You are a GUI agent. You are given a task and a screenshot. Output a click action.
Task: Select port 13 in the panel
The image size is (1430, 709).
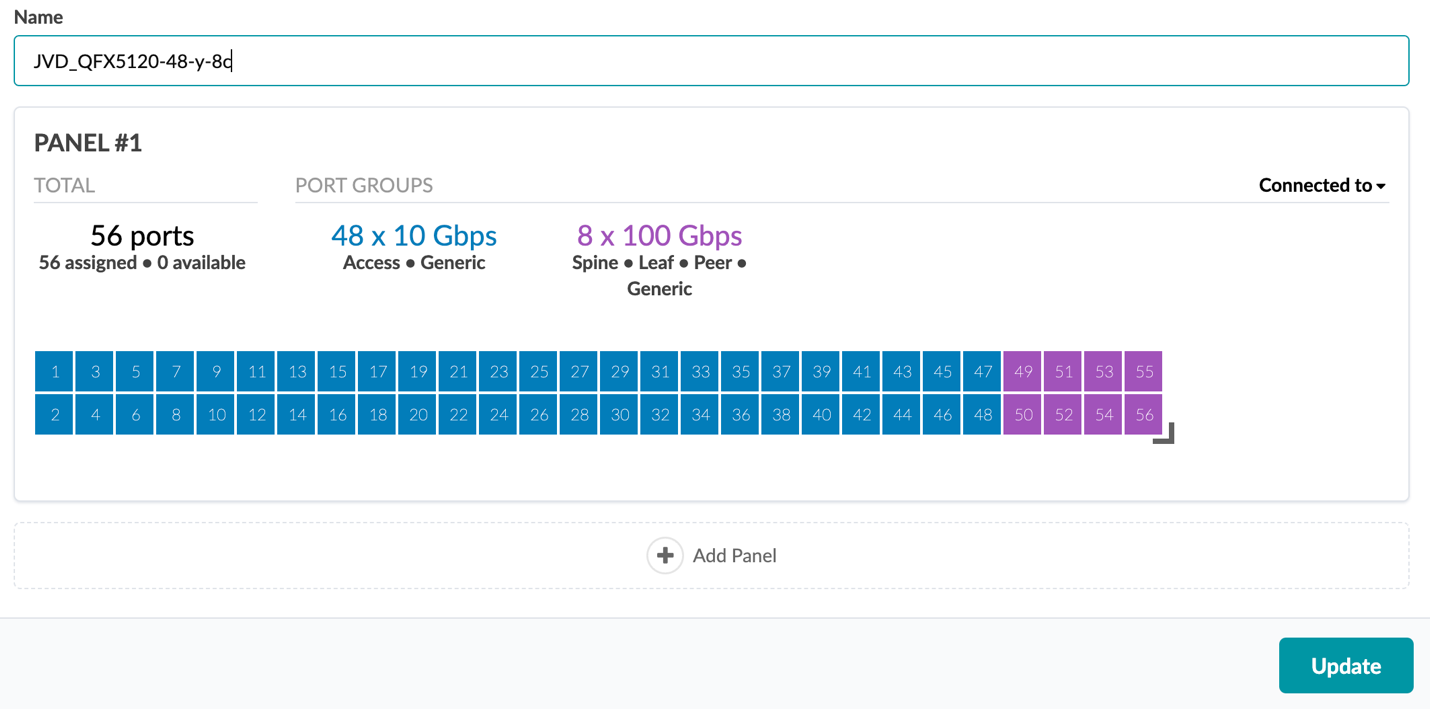297,372
